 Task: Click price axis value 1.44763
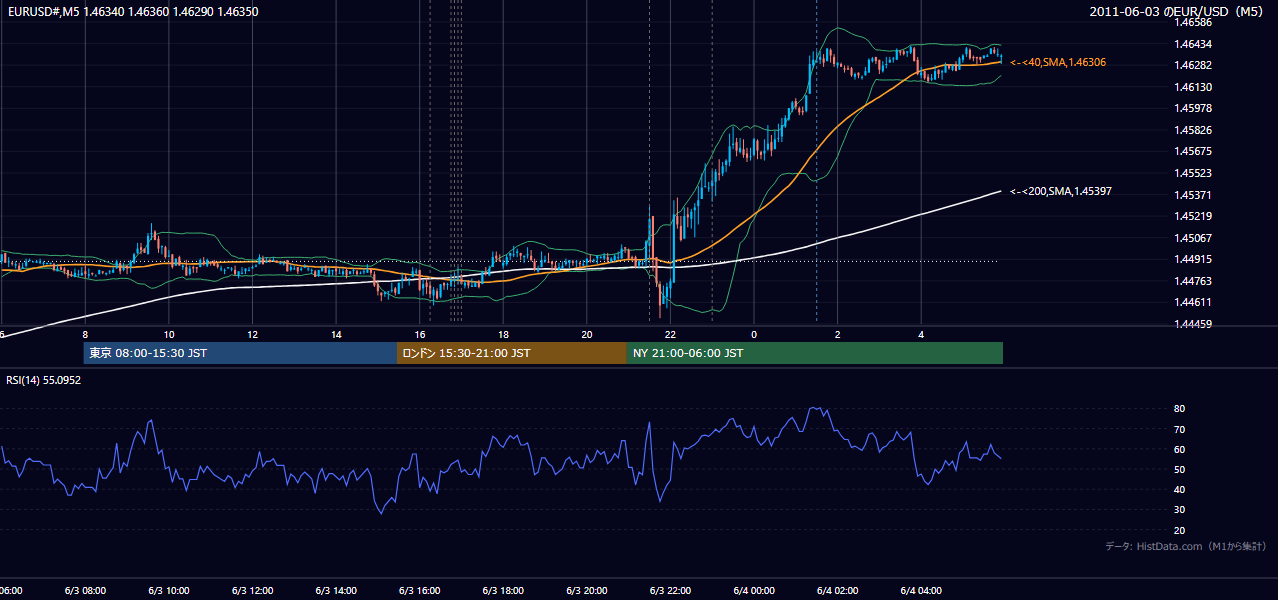[1194, 281]
